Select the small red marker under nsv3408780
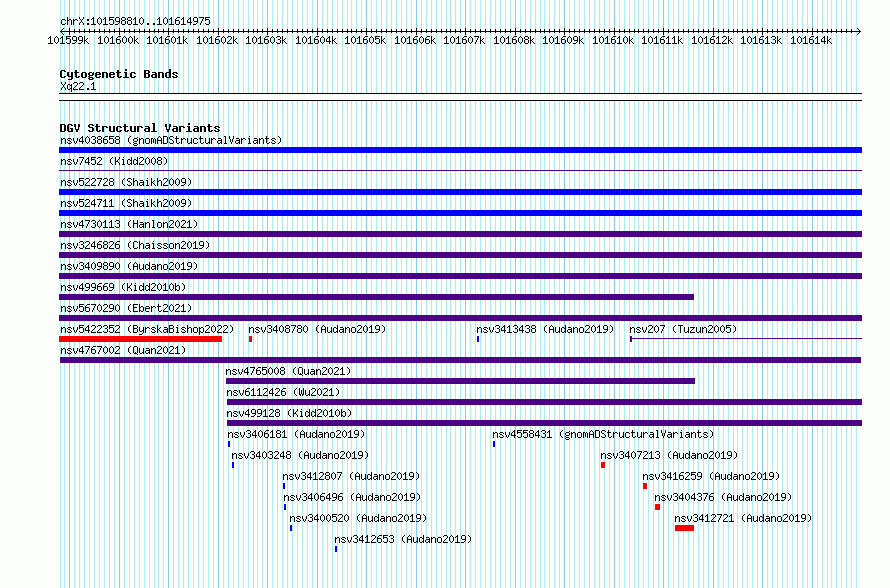This screenshot has width=890, height=588. [250, 339]
